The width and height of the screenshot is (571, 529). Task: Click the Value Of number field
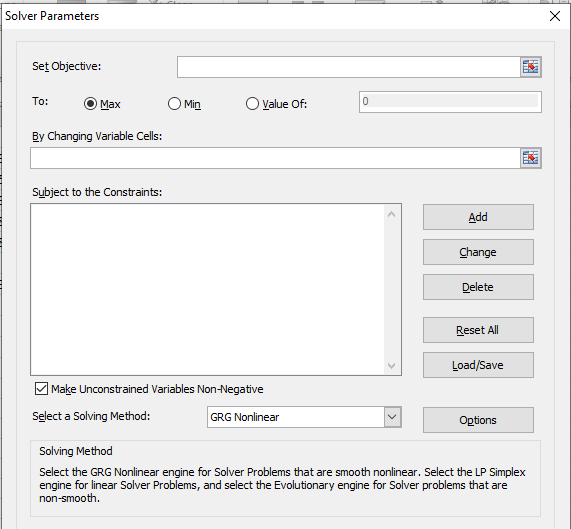pos(450,102)
